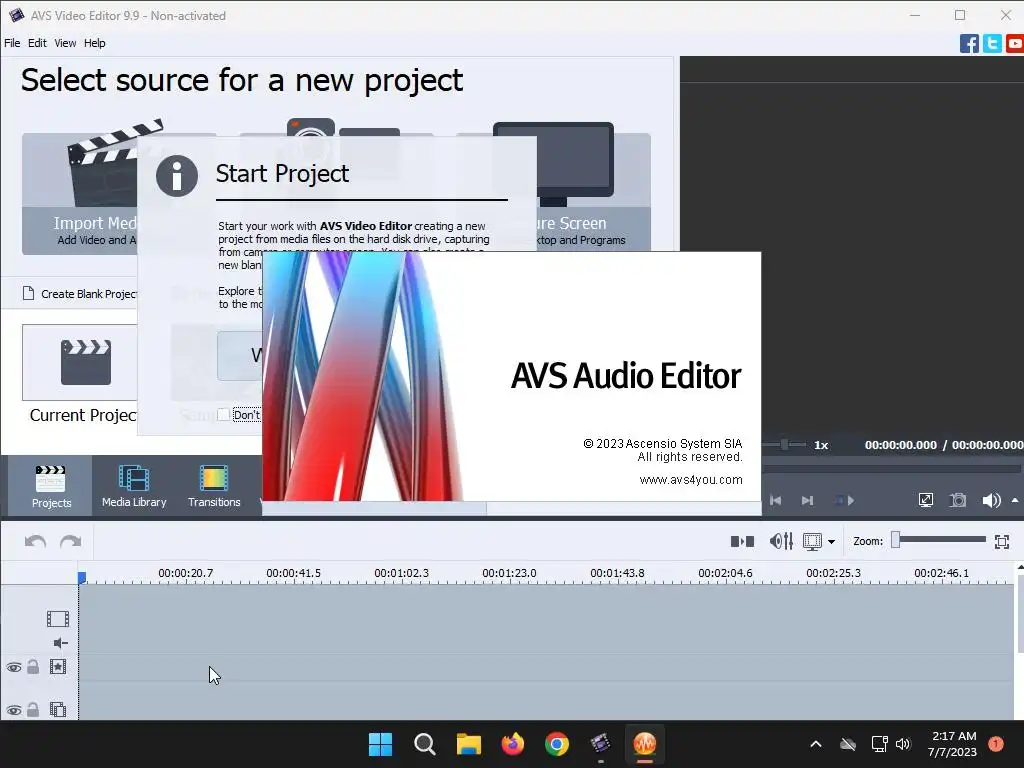Toggle visibility eye on video effects track

point(14,667)
